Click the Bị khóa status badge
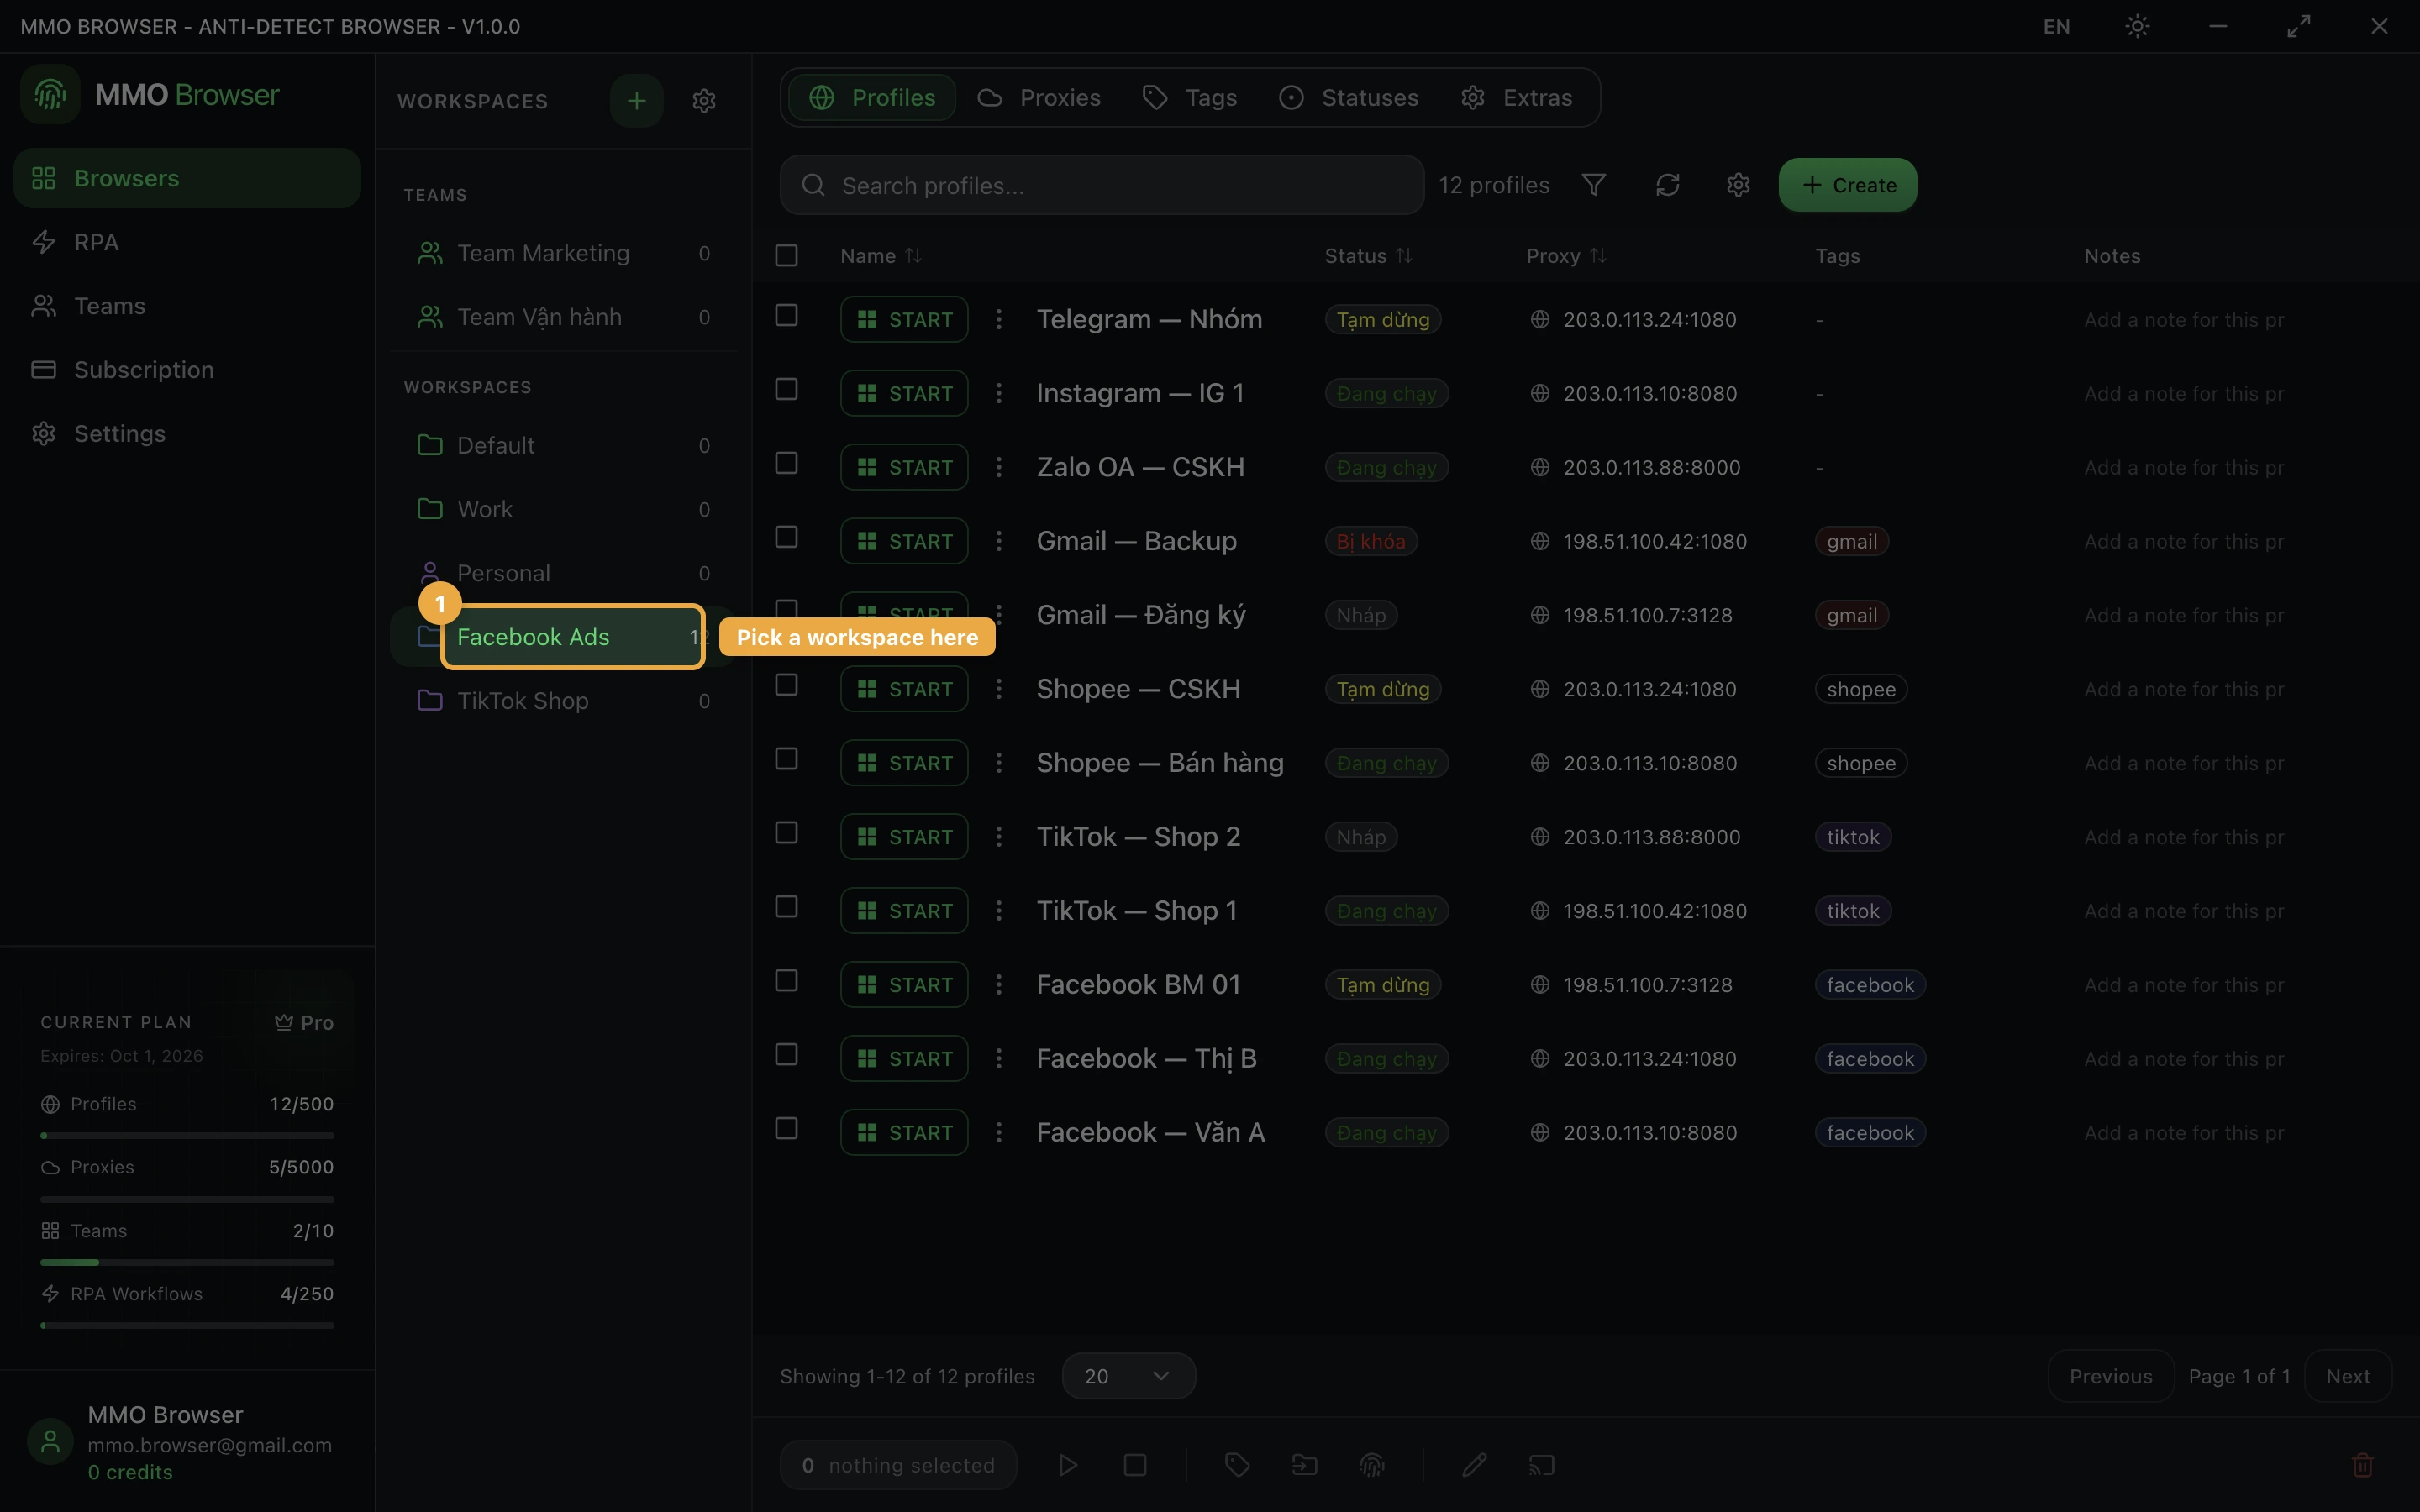 pyautogui.click(x=1371, y=541)
